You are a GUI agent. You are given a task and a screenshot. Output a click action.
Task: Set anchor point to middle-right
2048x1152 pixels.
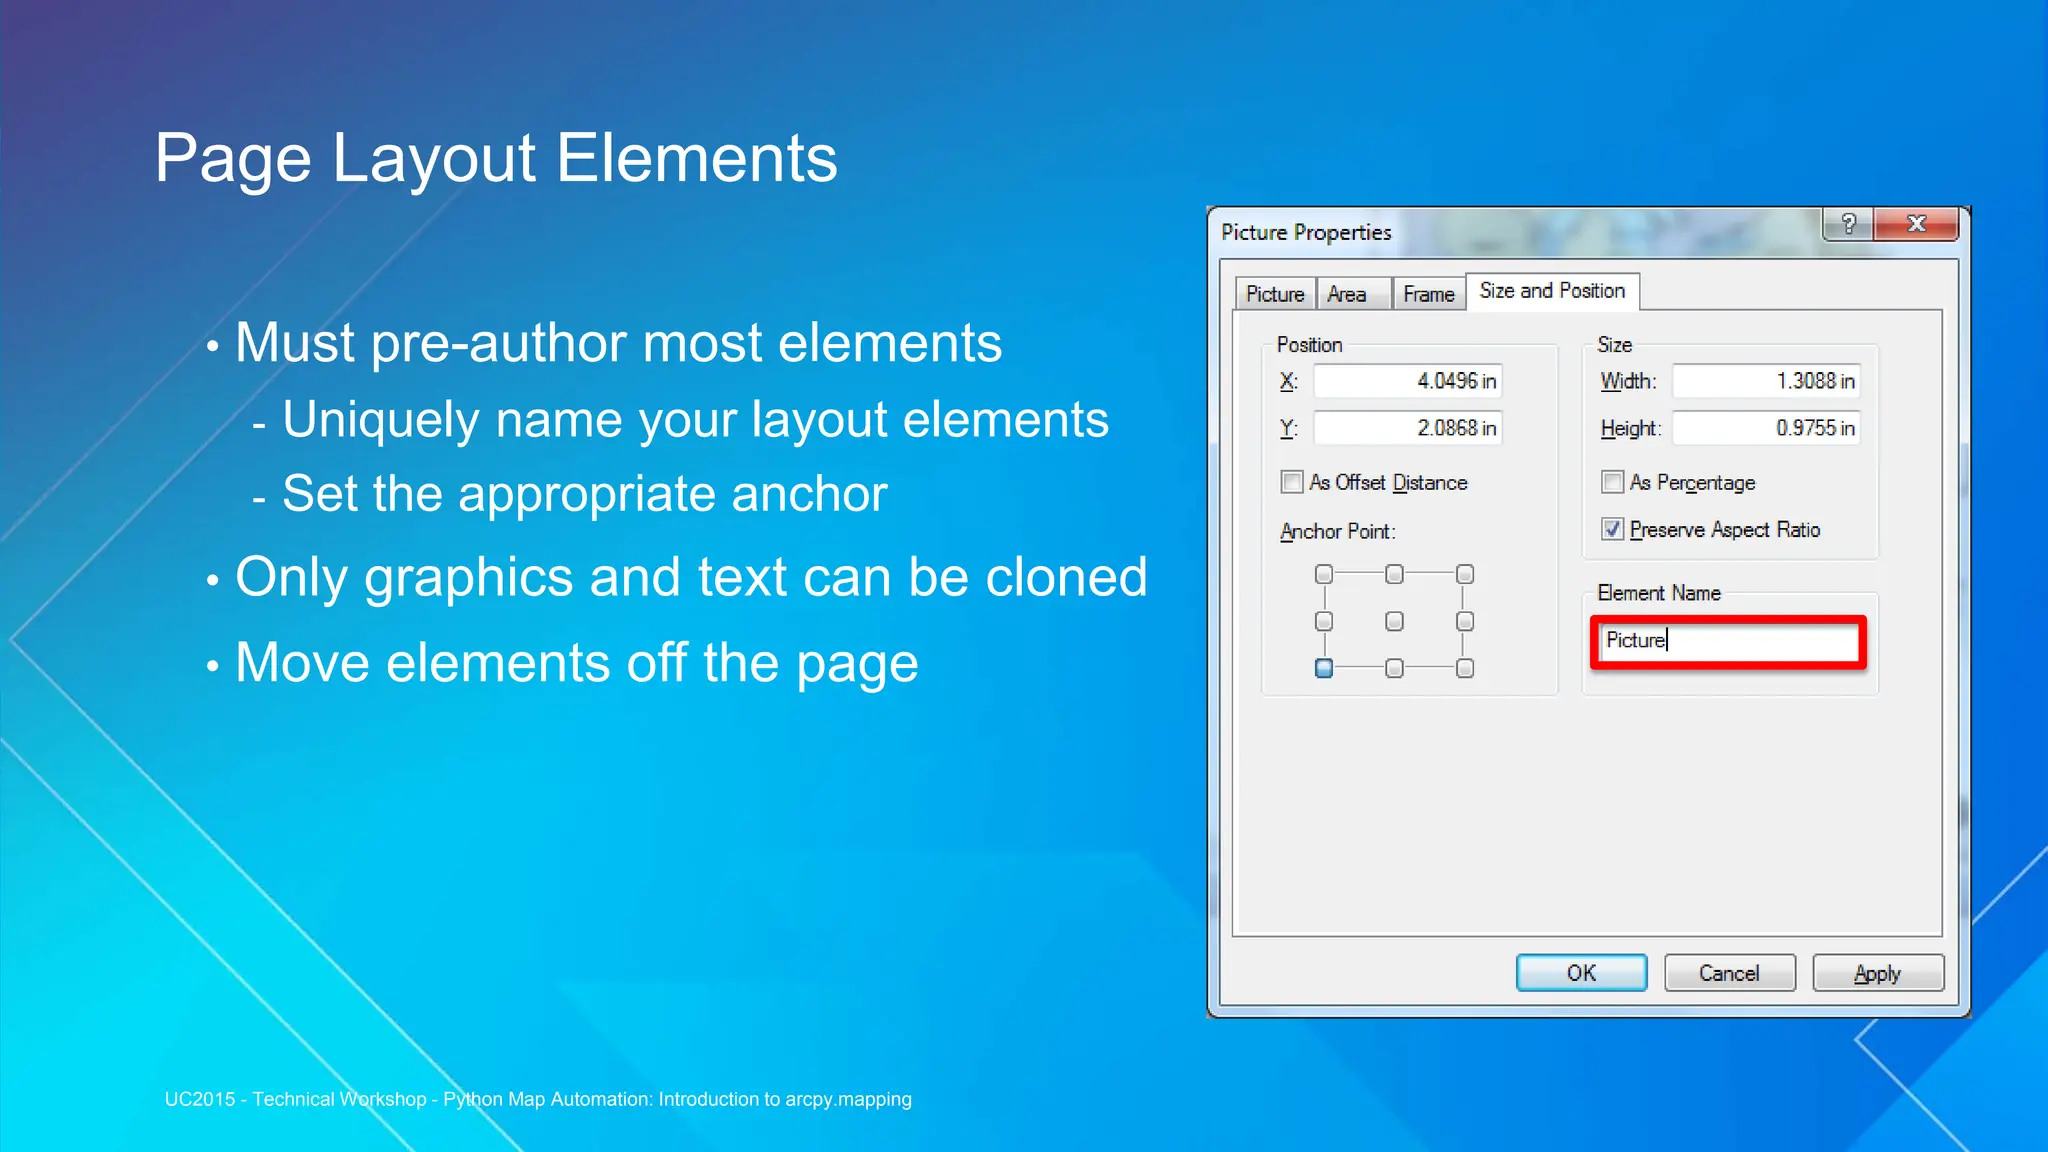tap(1465, 622)
